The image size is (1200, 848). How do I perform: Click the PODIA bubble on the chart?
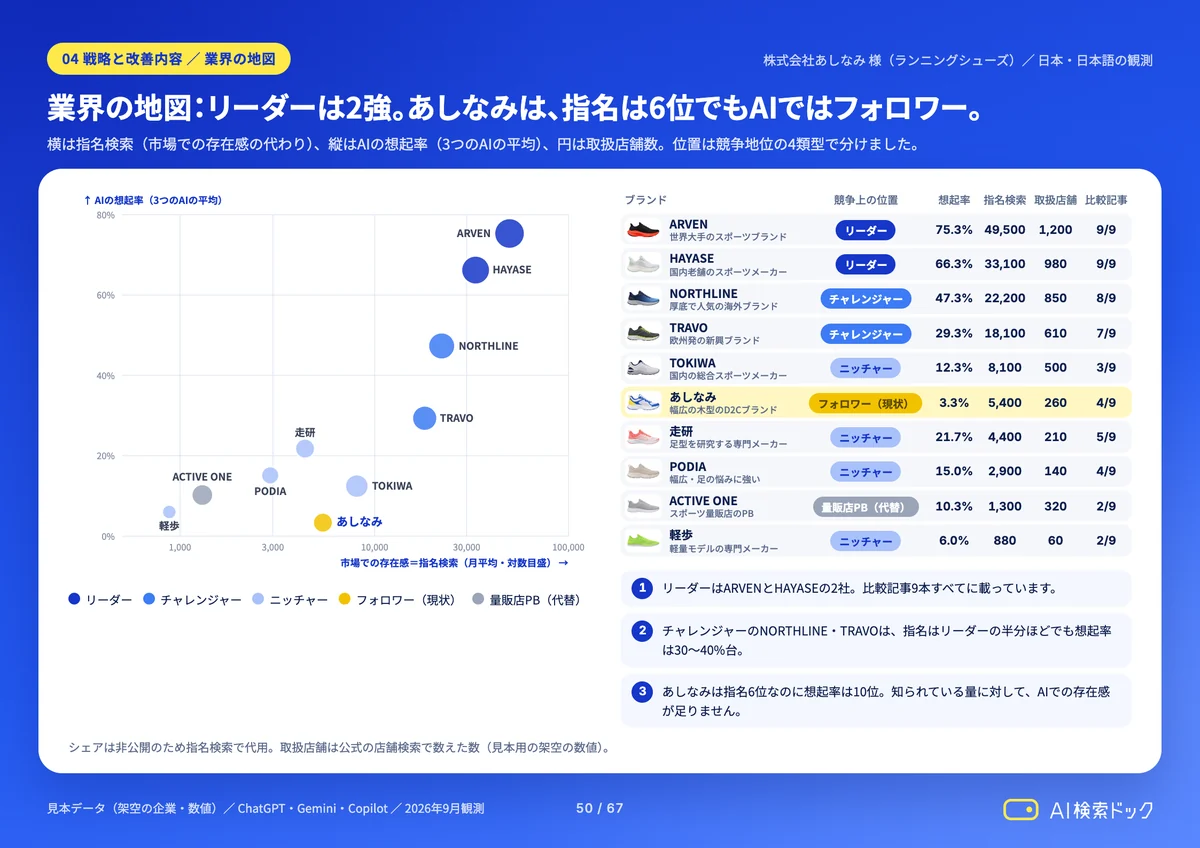pyautogui.click(x=270, y=475)
